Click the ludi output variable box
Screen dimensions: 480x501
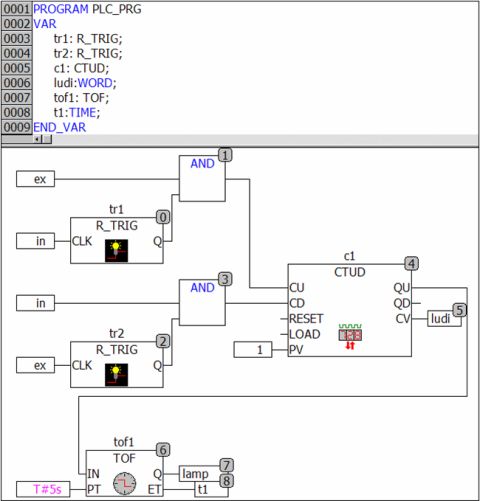tap(444, 319)
